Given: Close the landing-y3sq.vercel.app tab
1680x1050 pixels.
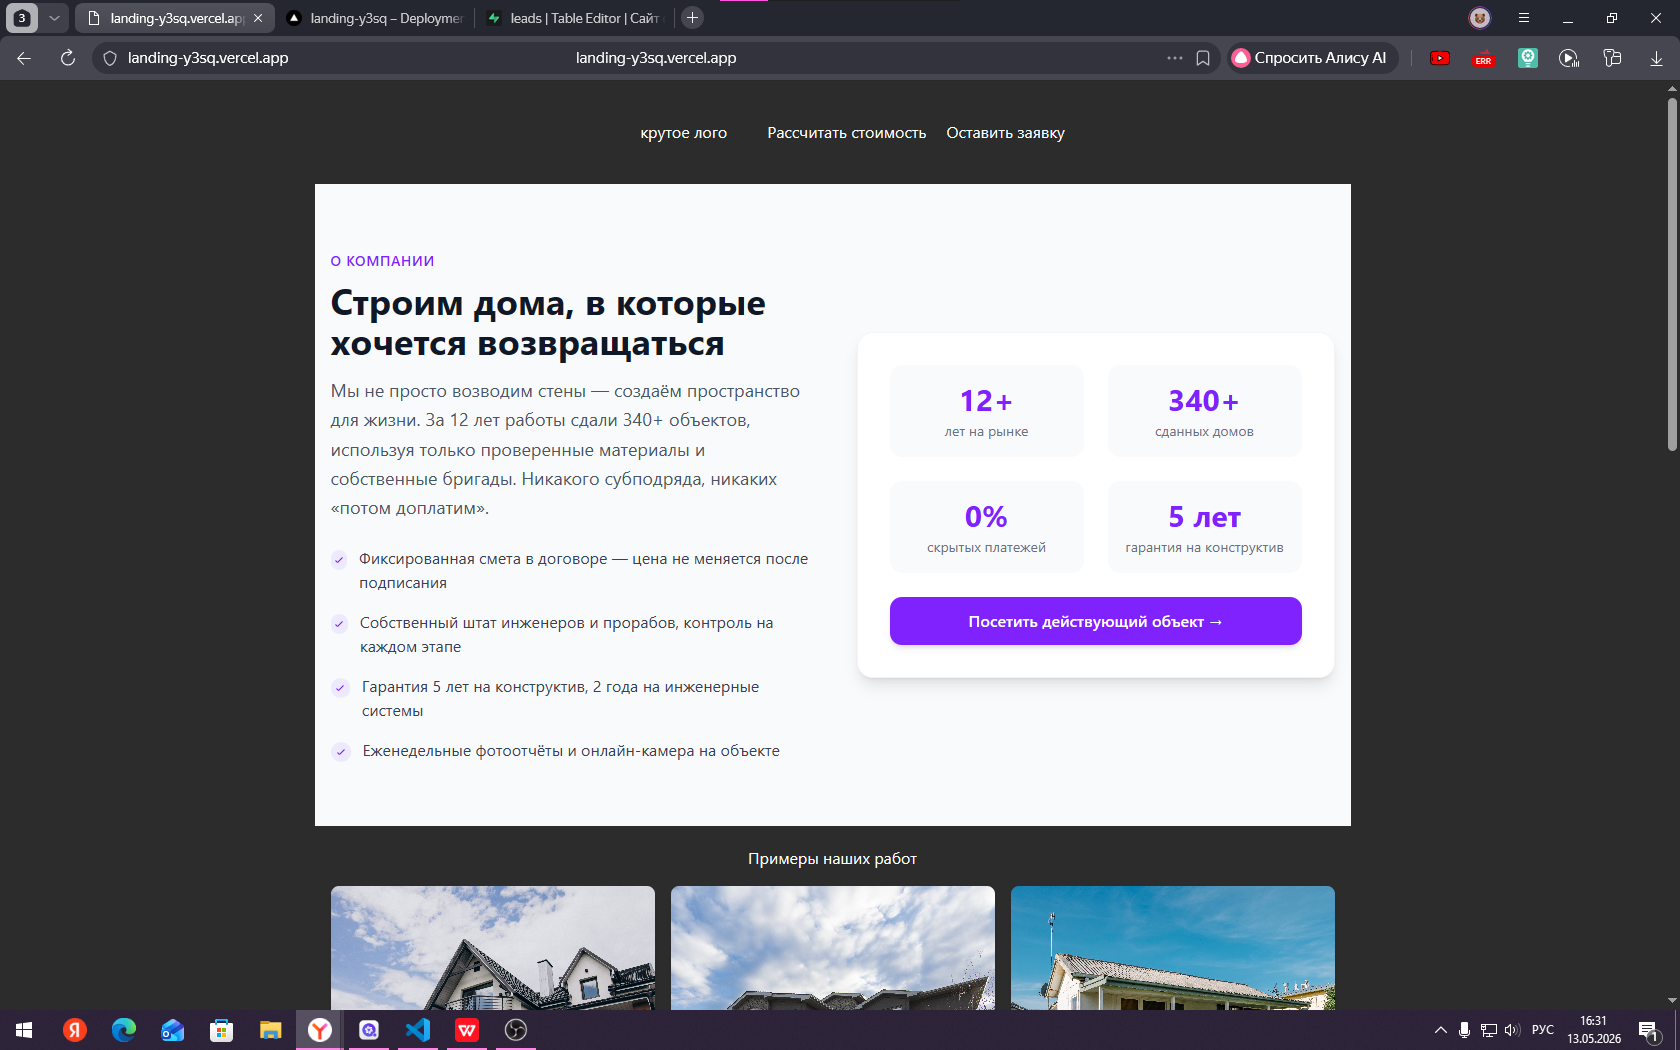Looking at the screenshot, I should 258,18.
